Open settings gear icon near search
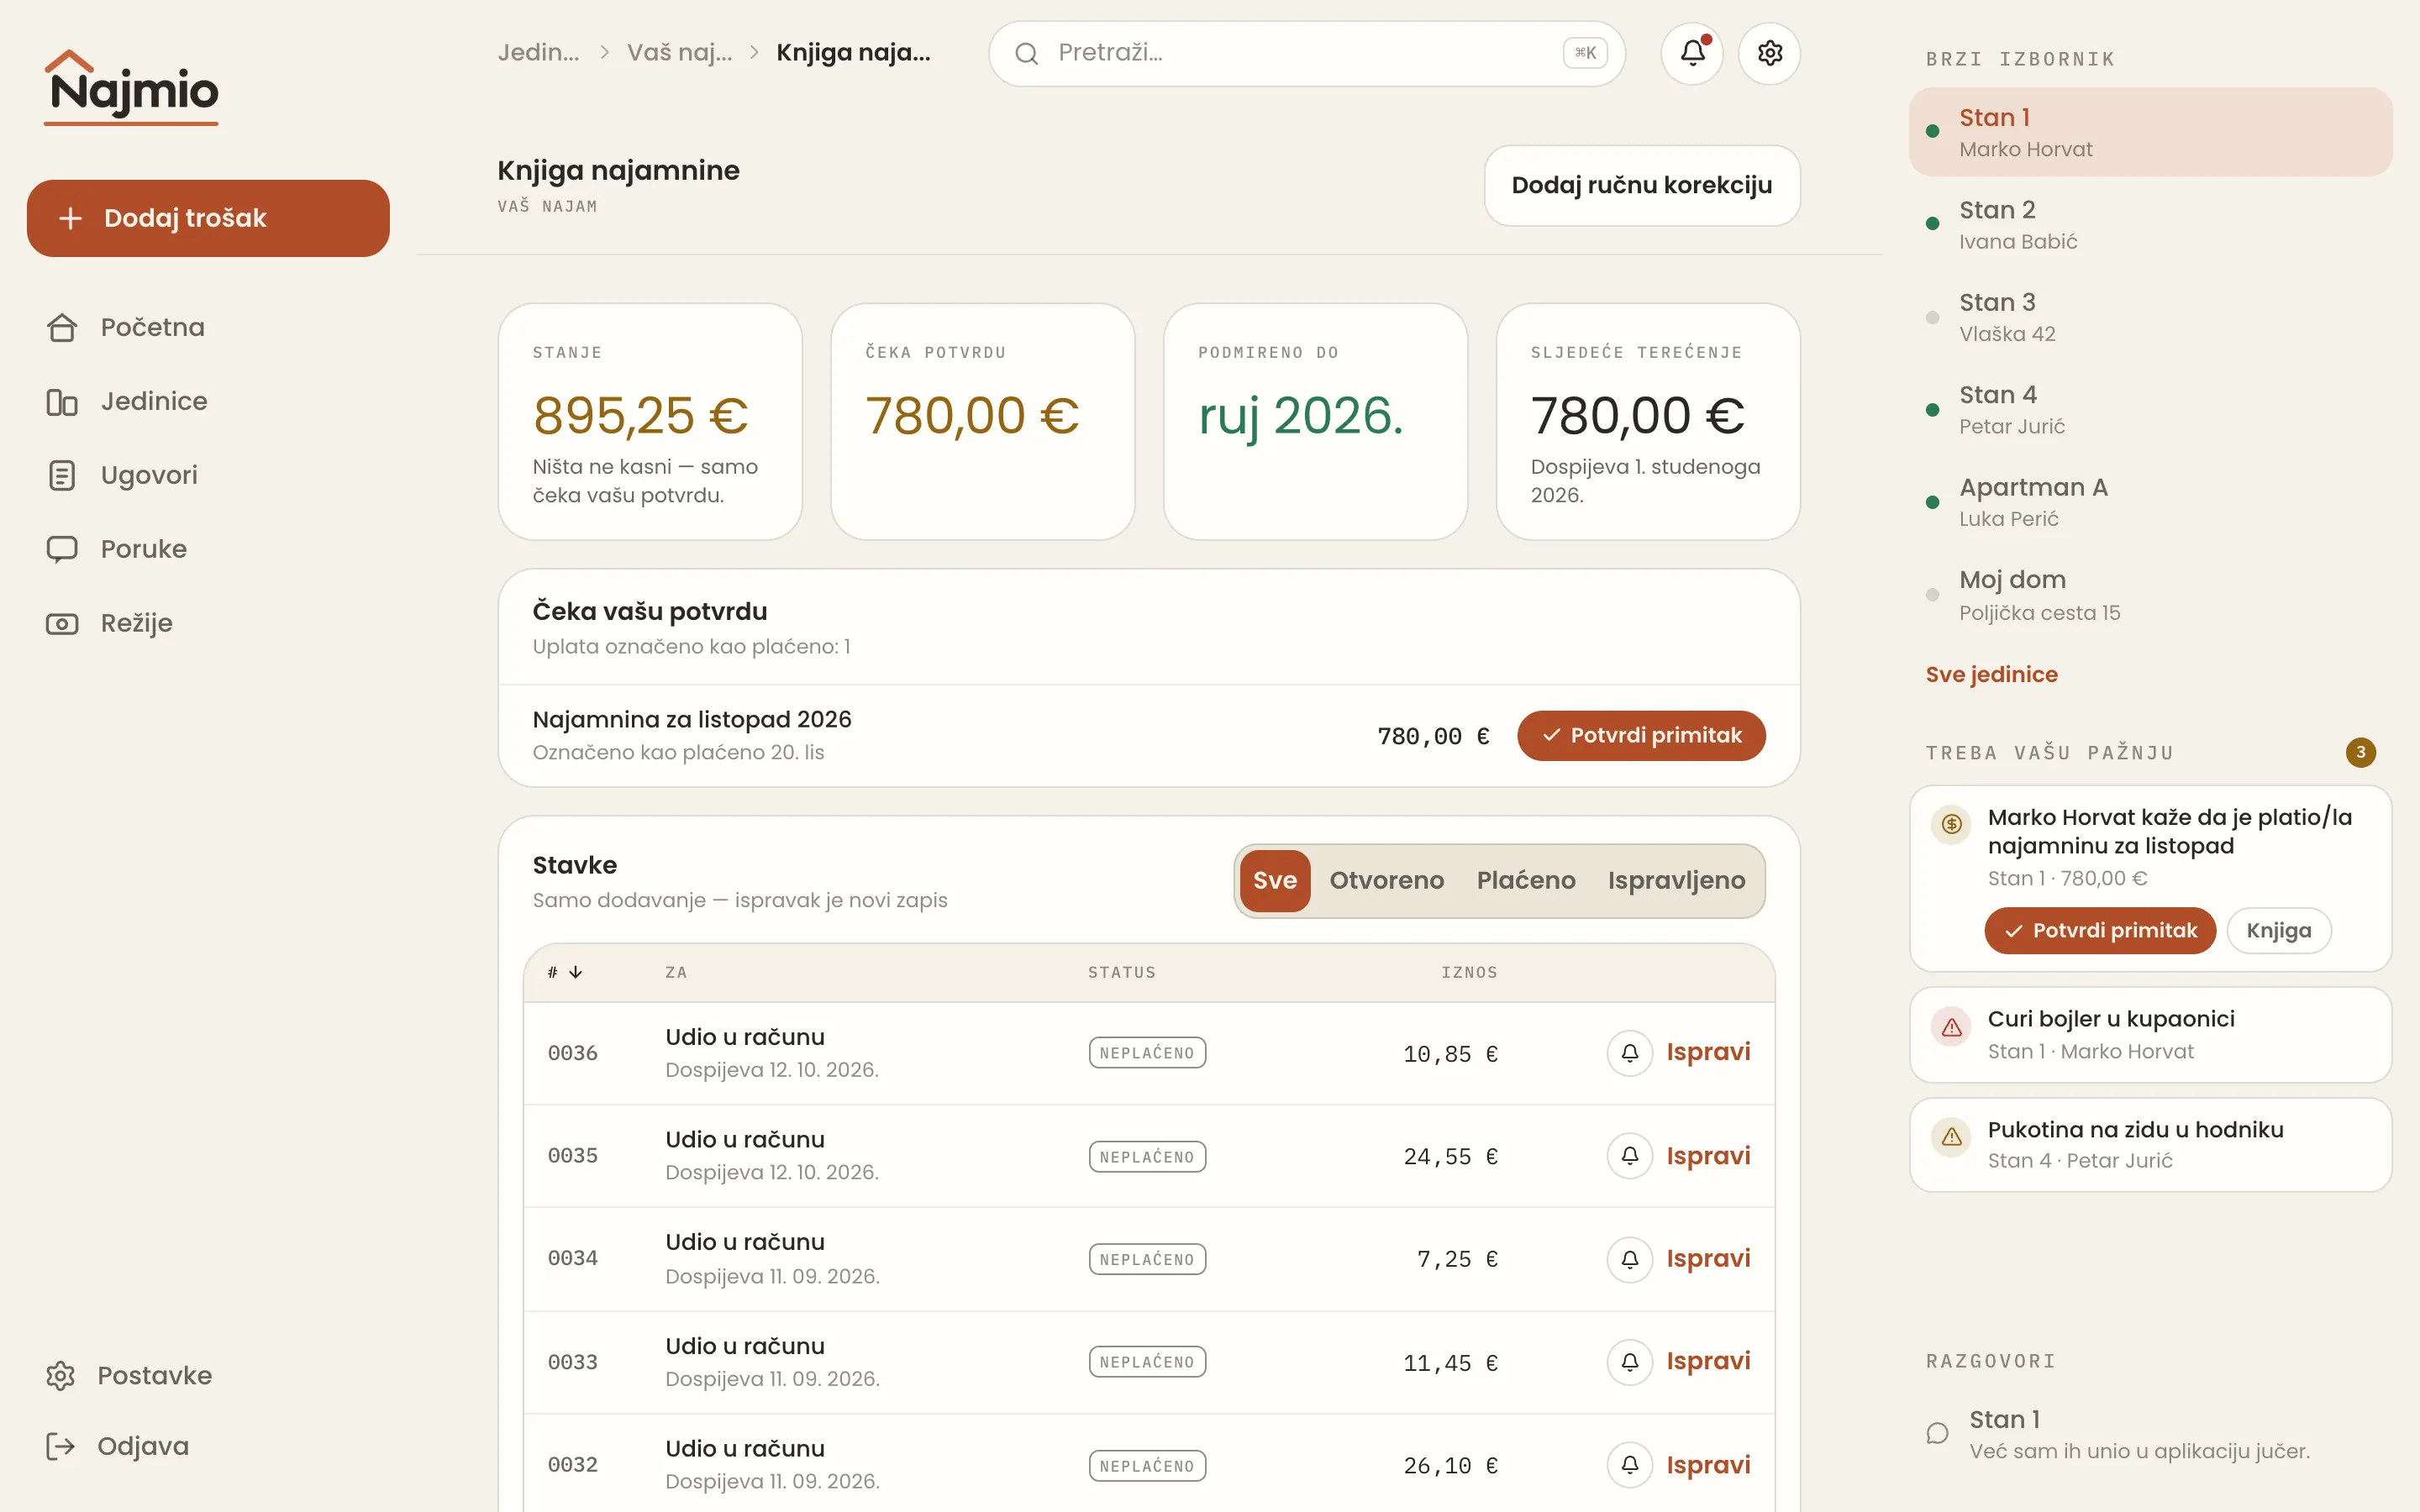The height and width of the screenshot is (1512, 2420). [1769, 53]
